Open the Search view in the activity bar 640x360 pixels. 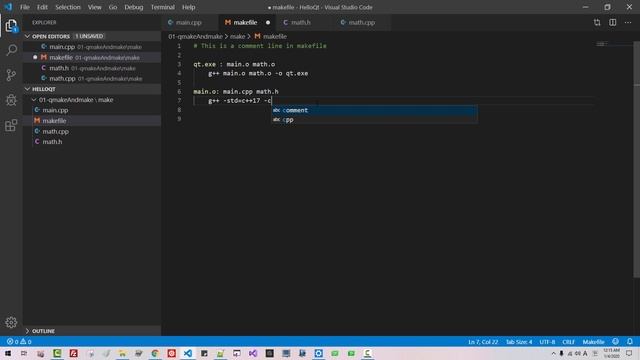pyautogui.click(x=11, y=50)
